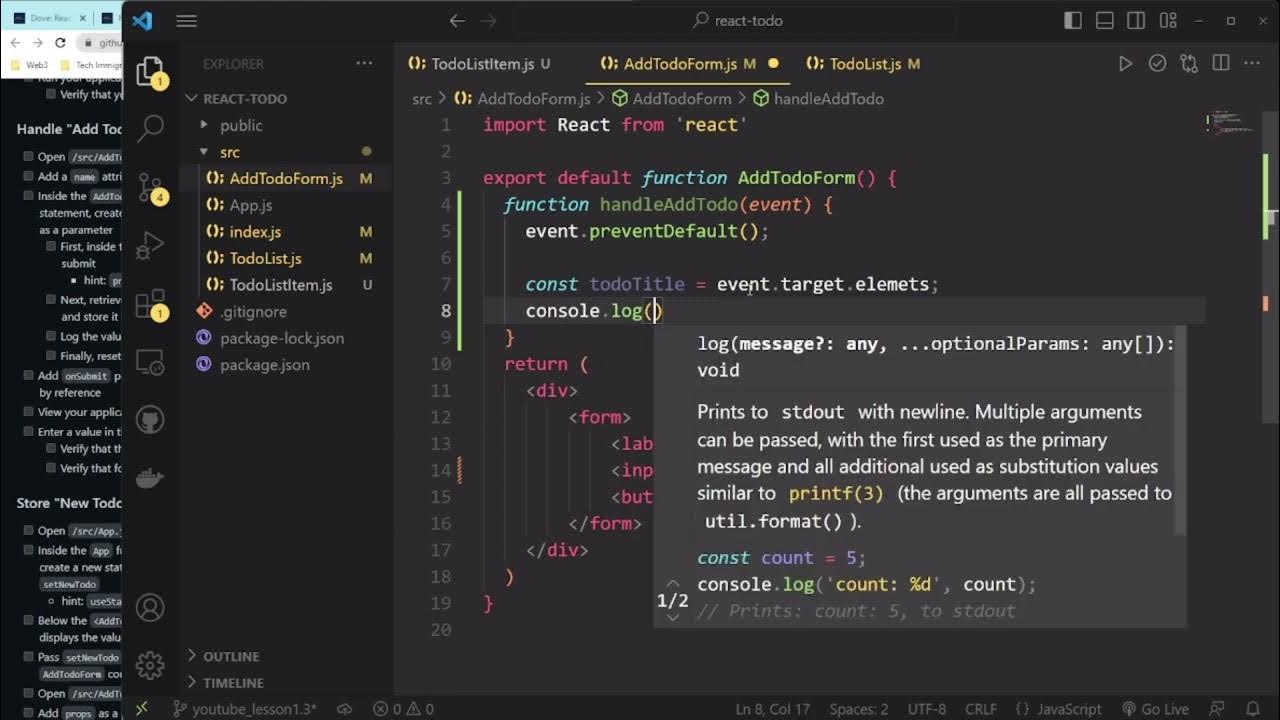Open Problems via errors and warnings count
1280x720 pixels.
coord(403,709)
